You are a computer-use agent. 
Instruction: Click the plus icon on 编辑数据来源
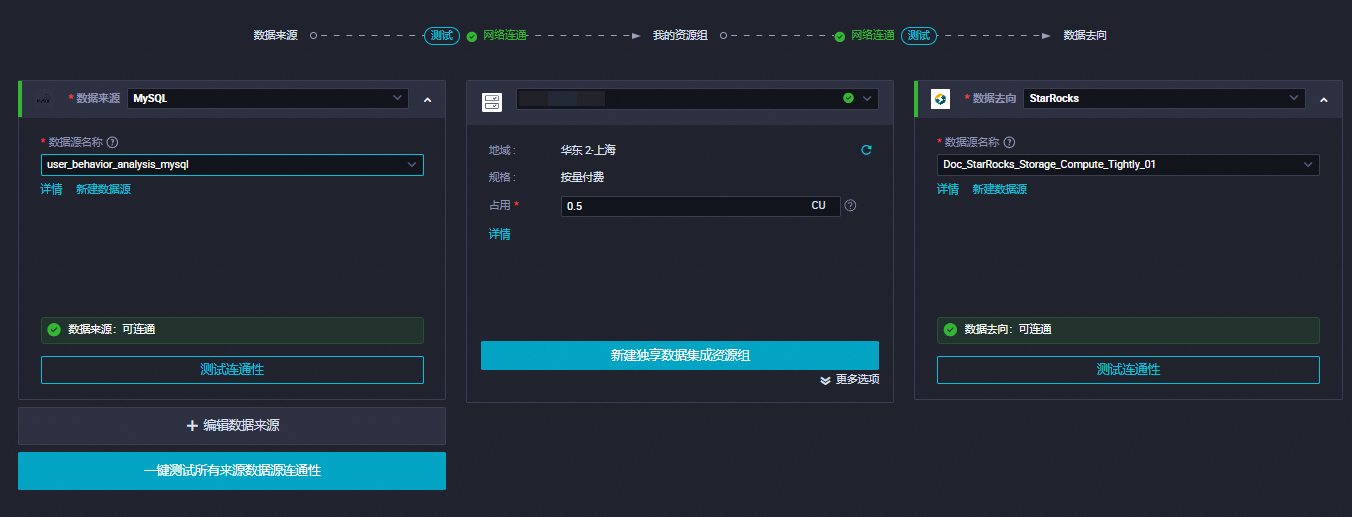[x=192, y=426]
